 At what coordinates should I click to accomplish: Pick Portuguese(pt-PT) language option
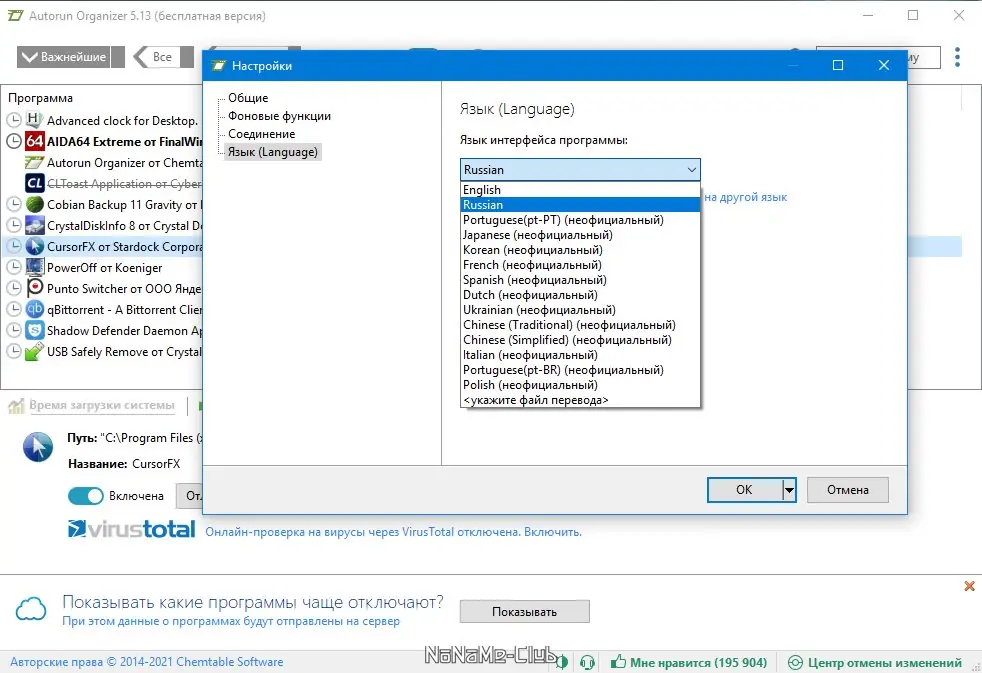[580, 220]
